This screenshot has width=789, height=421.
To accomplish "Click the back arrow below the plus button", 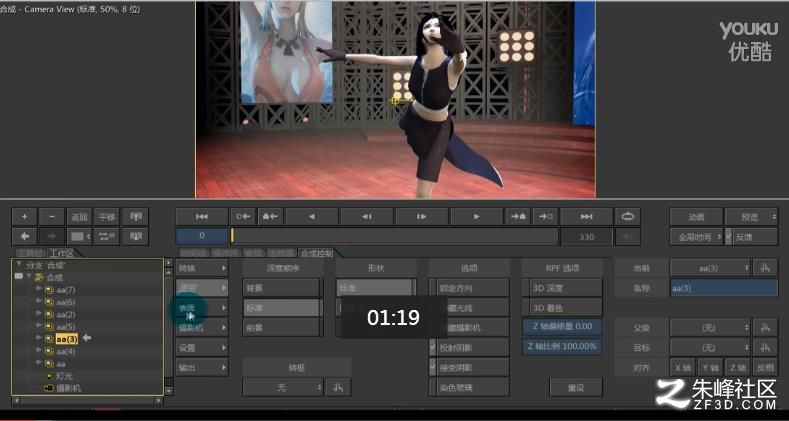I will pyautogui.click(x=25, y=236).
